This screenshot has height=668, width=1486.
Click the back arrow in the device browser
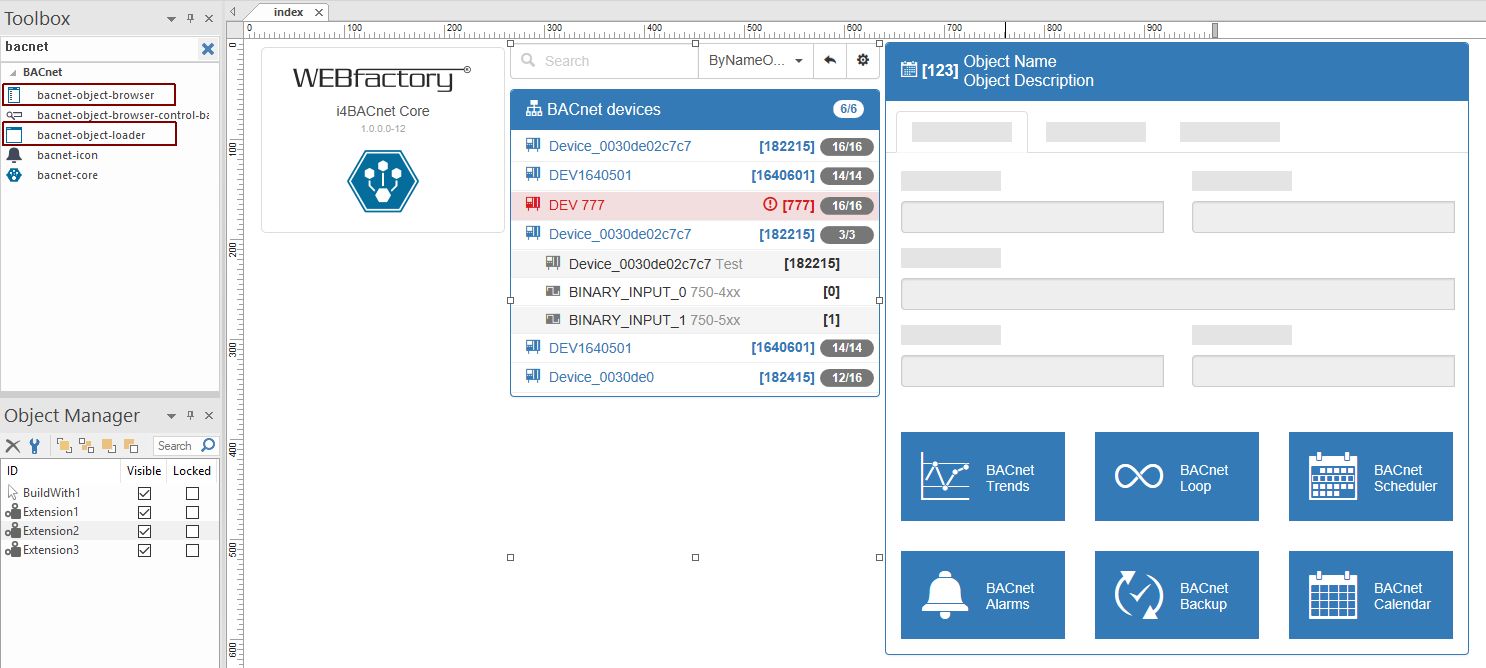point(830,60)
